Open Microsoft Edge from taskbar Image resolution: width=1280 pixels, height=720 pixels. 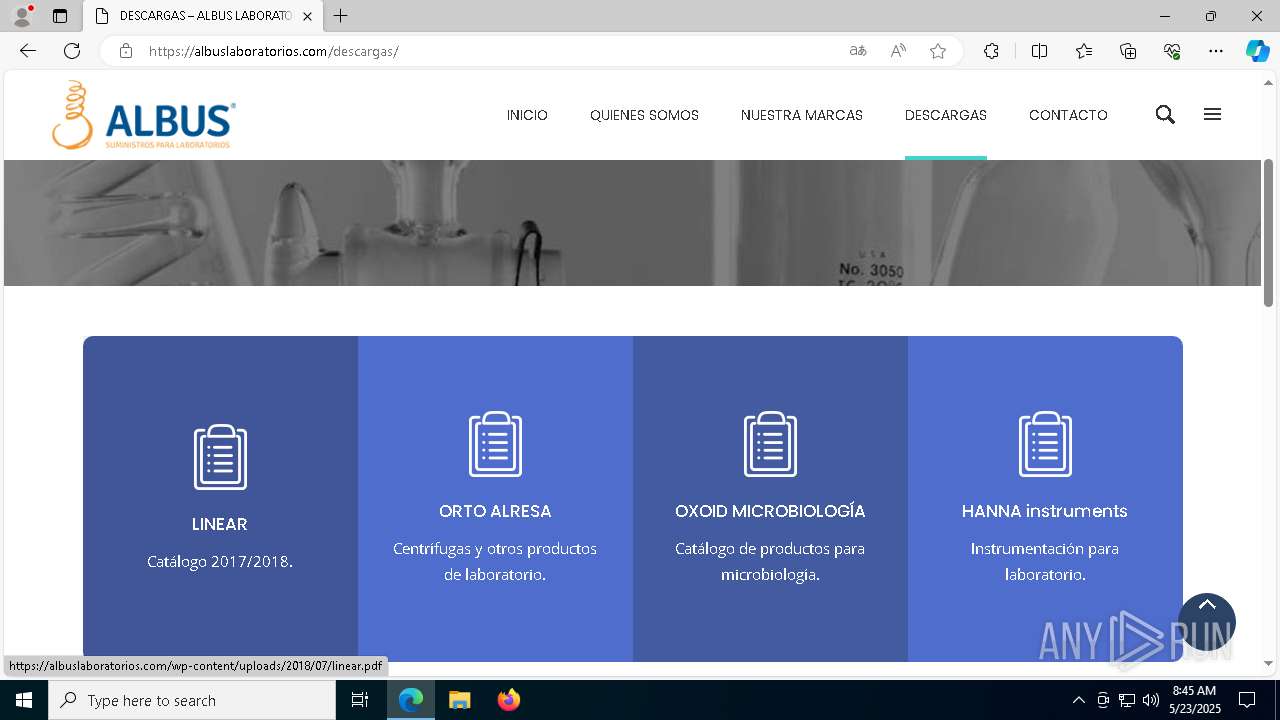[411, 700]
